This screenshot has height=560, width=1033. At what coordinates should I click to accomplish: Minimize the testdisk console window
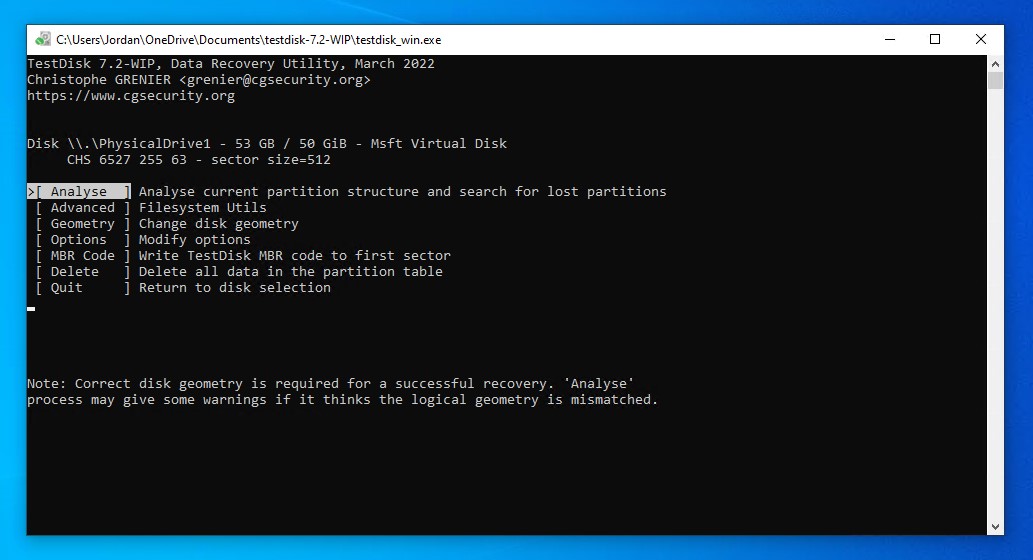pos(890,40)
